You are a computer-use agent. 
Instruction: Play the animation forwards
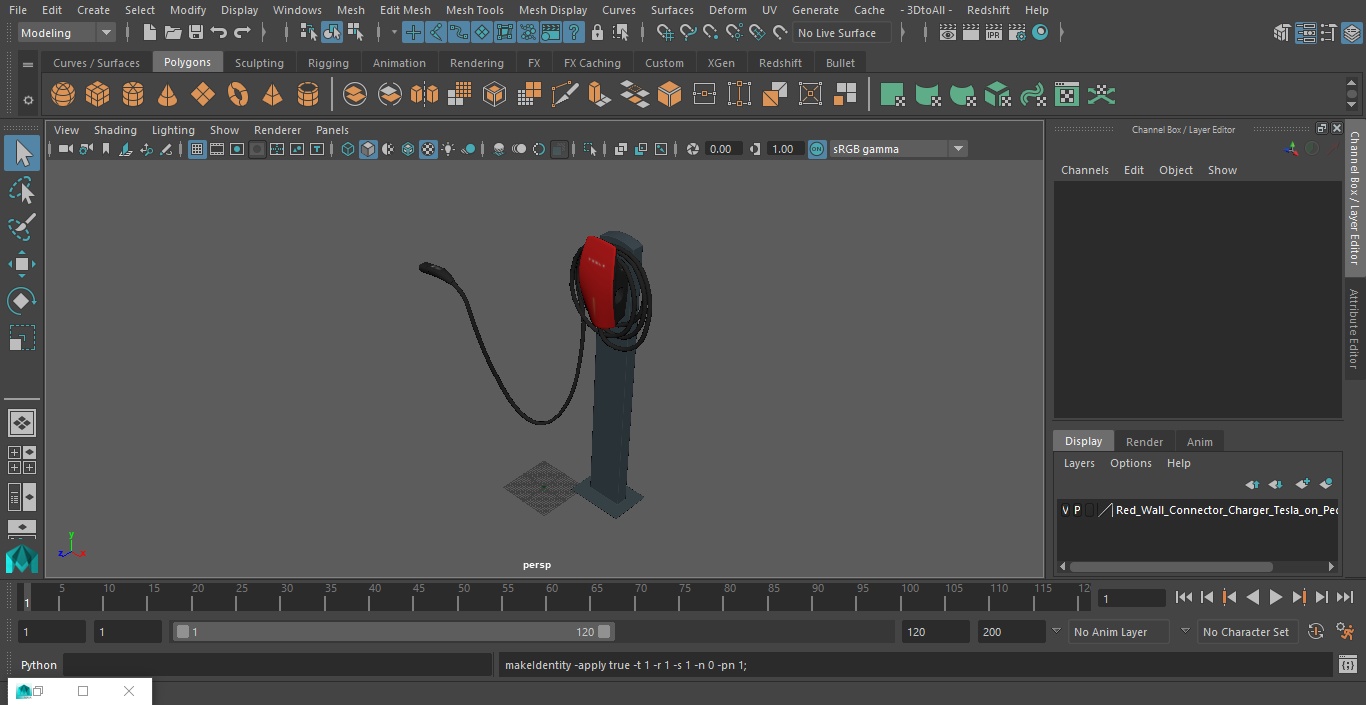(1276, 597)
